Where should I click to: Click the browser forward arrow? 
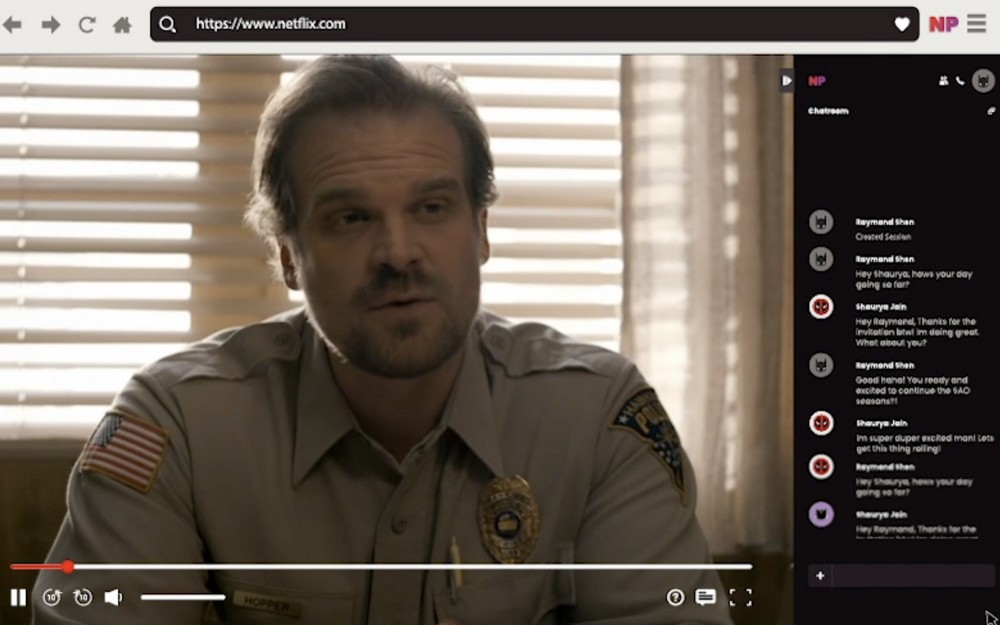tap(50, 25)
